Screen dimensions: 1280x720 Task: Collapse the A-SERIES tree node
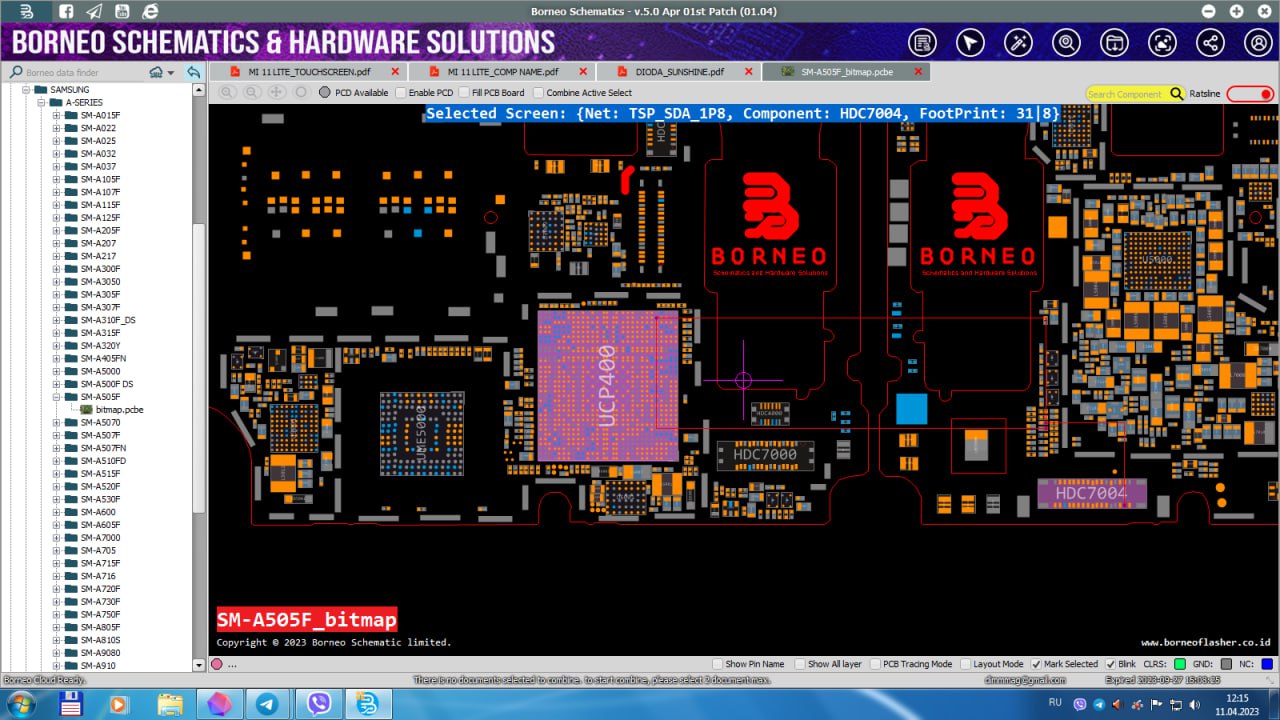click(41, 103)
